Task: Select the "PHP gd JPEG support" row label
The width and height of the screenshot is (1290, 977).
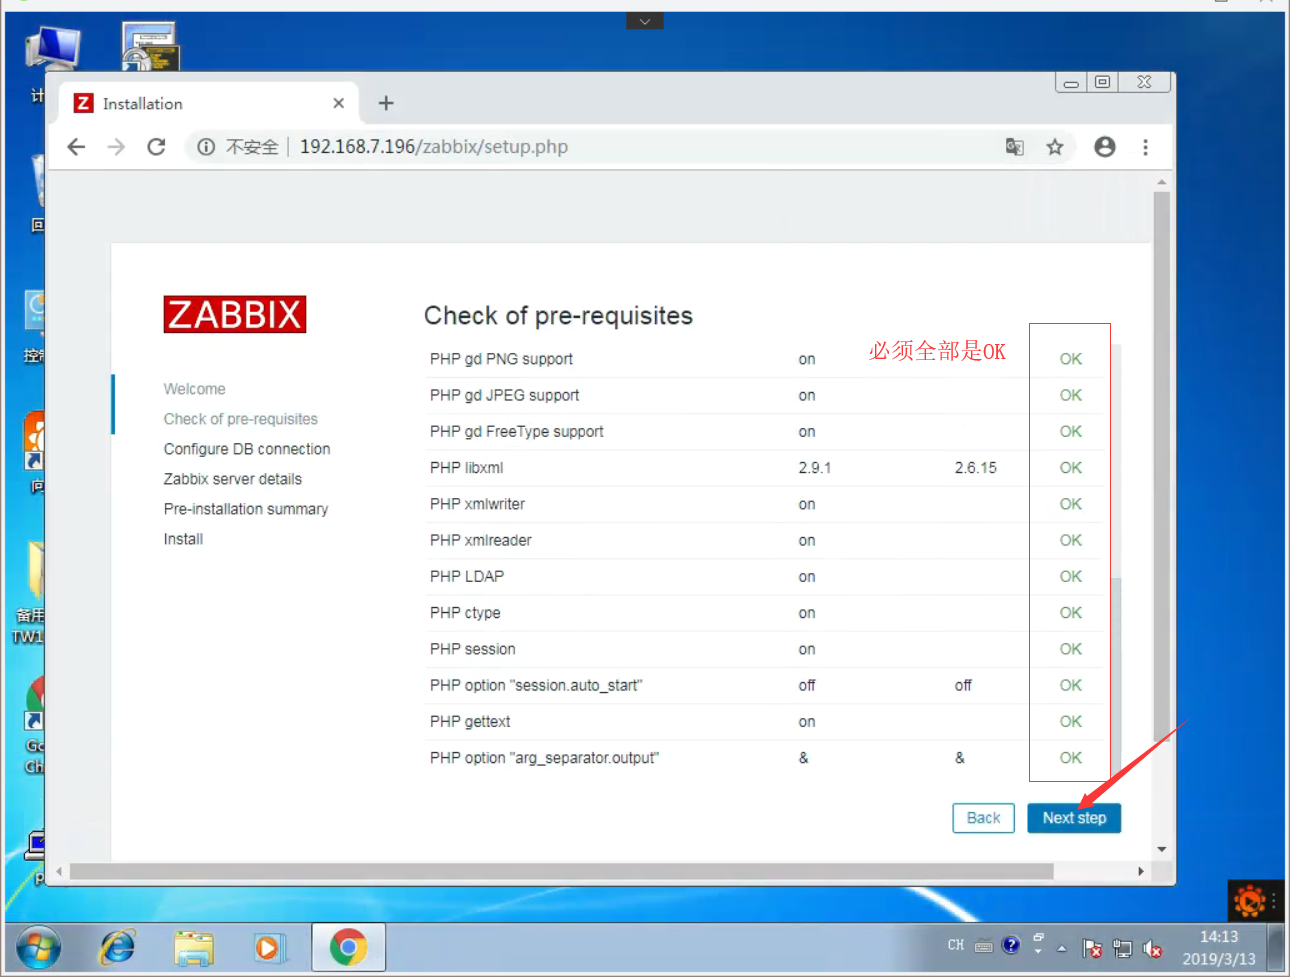Action: (504, 395)
